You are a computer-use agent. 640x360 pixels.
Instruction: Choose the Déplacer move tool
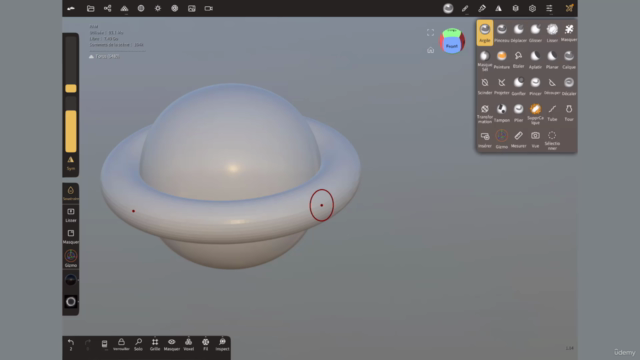(518, 33)
